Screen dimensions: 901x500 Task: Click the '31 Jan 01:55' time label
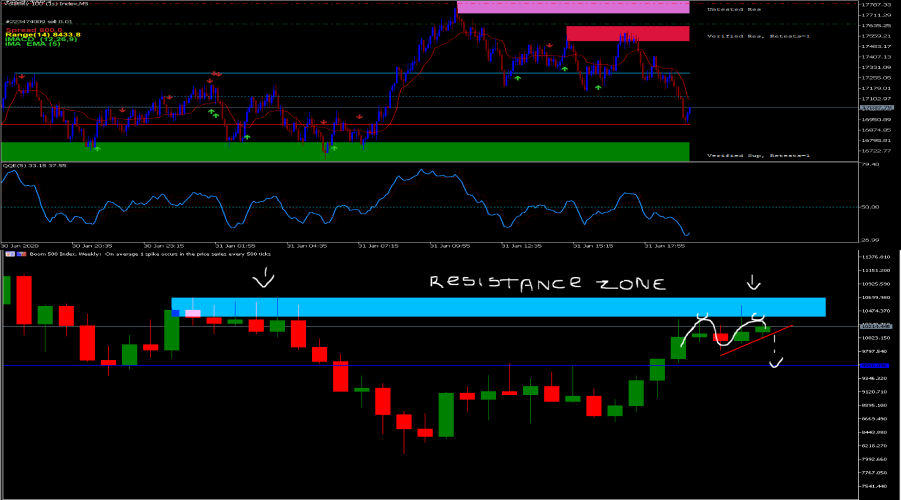pos(235,245)
